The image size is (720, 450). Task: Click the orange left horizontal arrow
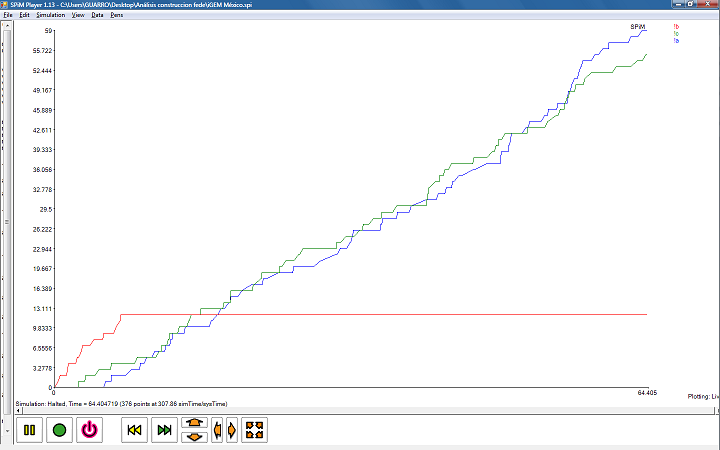217,430
